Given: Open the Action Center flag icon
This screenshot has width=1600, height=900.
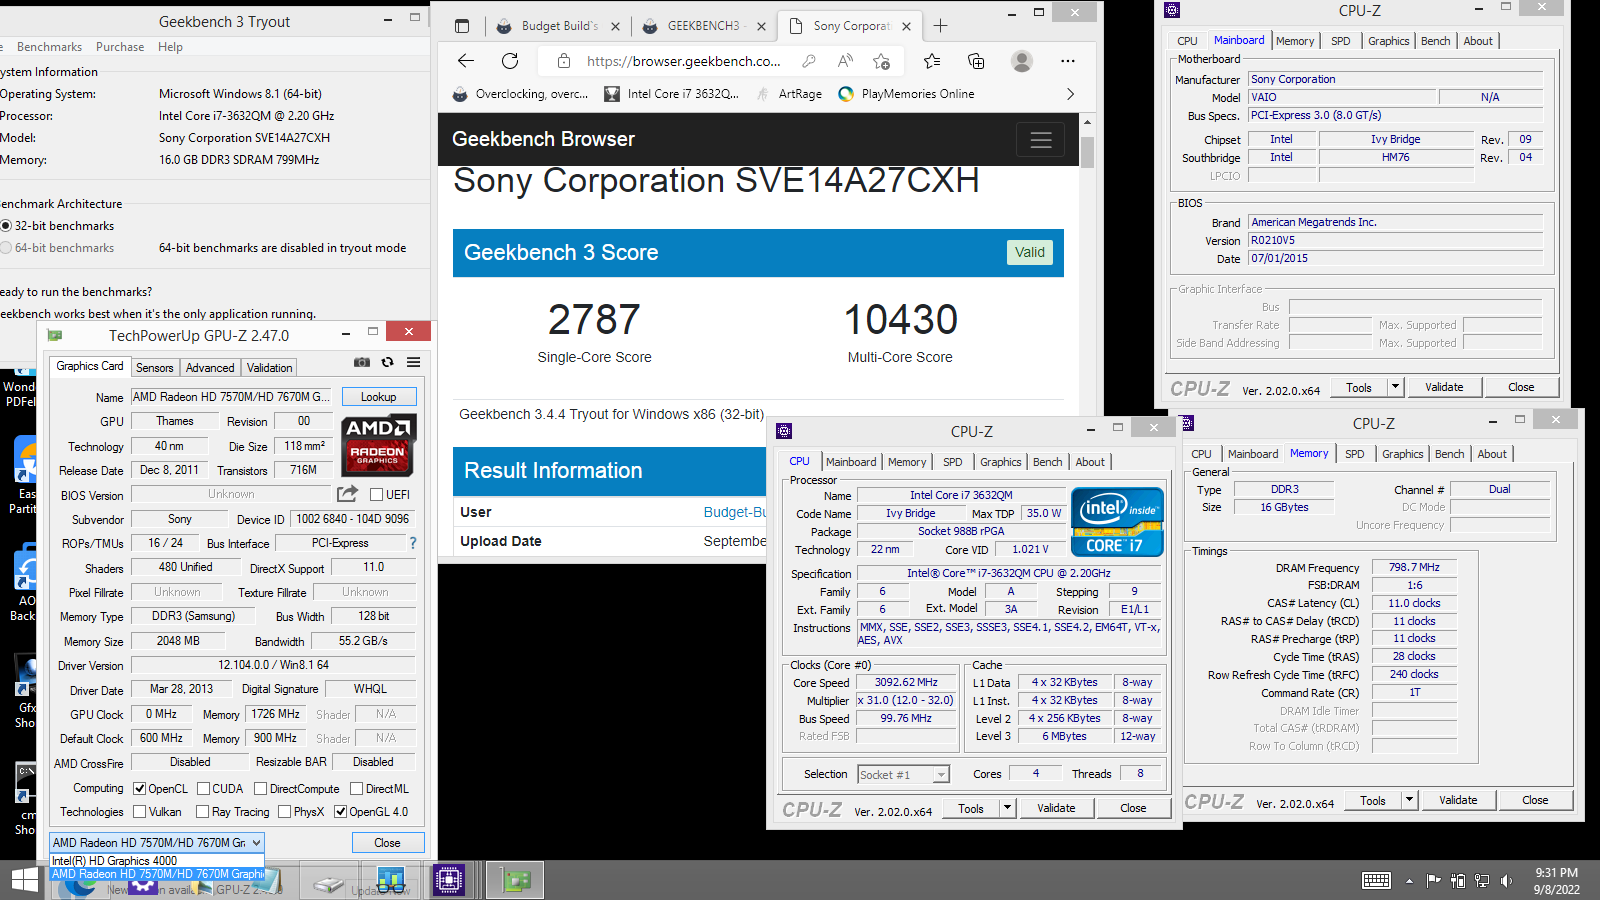Looking at the screenshot, I should point(1433,880).
